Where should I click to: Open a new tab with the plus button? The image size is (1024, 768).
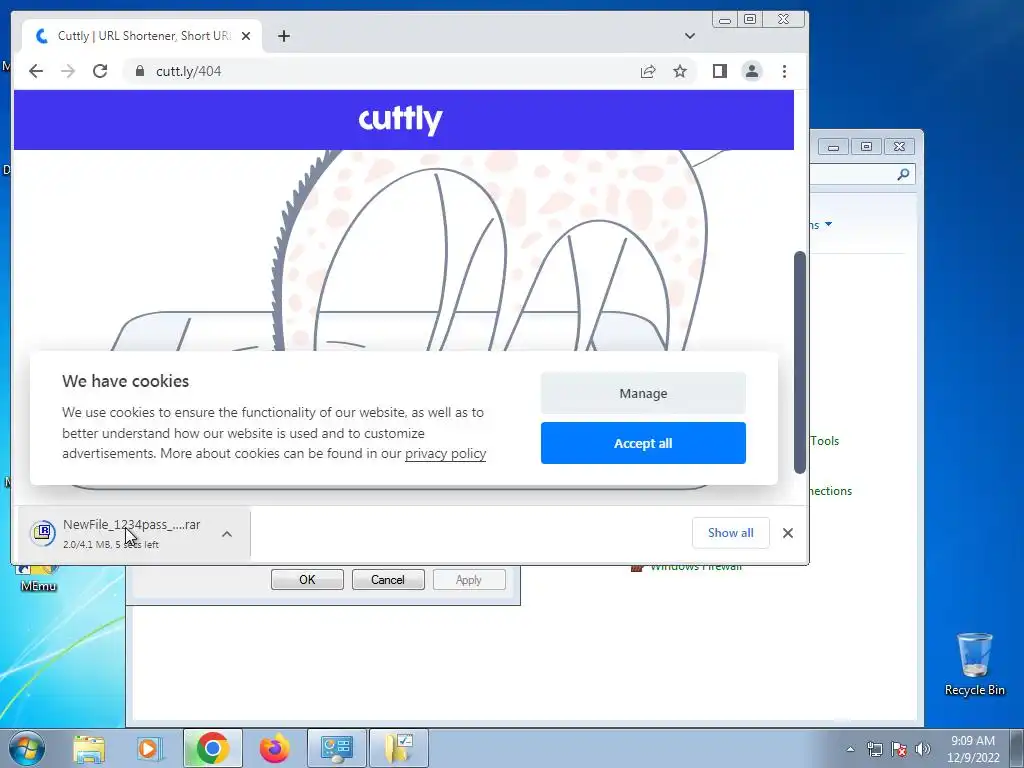tap(283, 36)
